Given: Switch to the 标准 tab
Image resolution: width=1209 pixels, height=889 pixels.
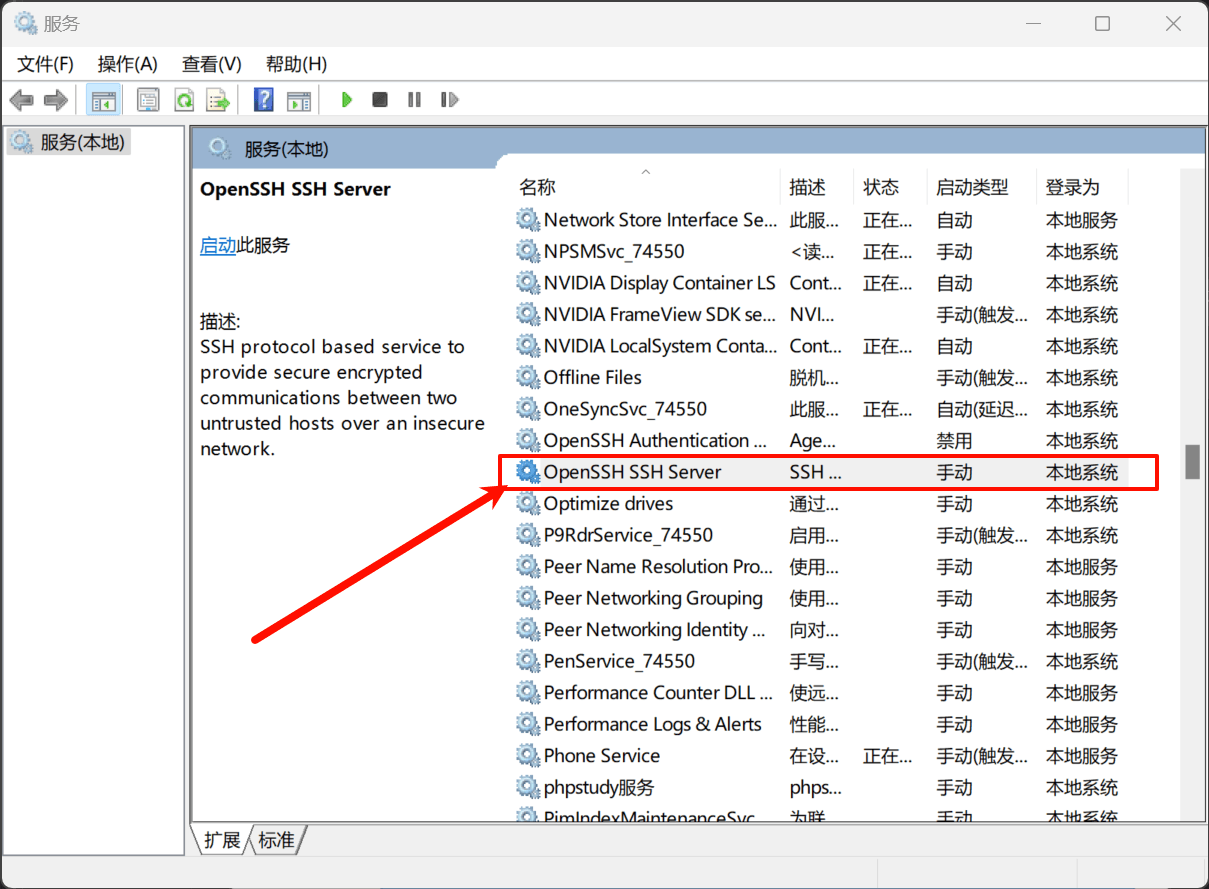Looking at the screenshot, I should point(277,840).
